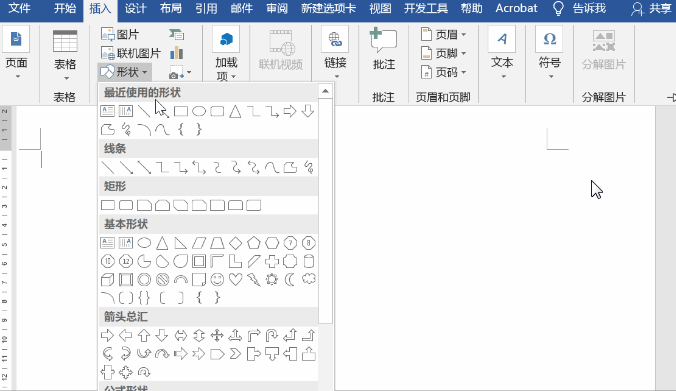Pick the circular arrow shape
Viewport: 676px width, 391px height.
click(x=144, y=372)
